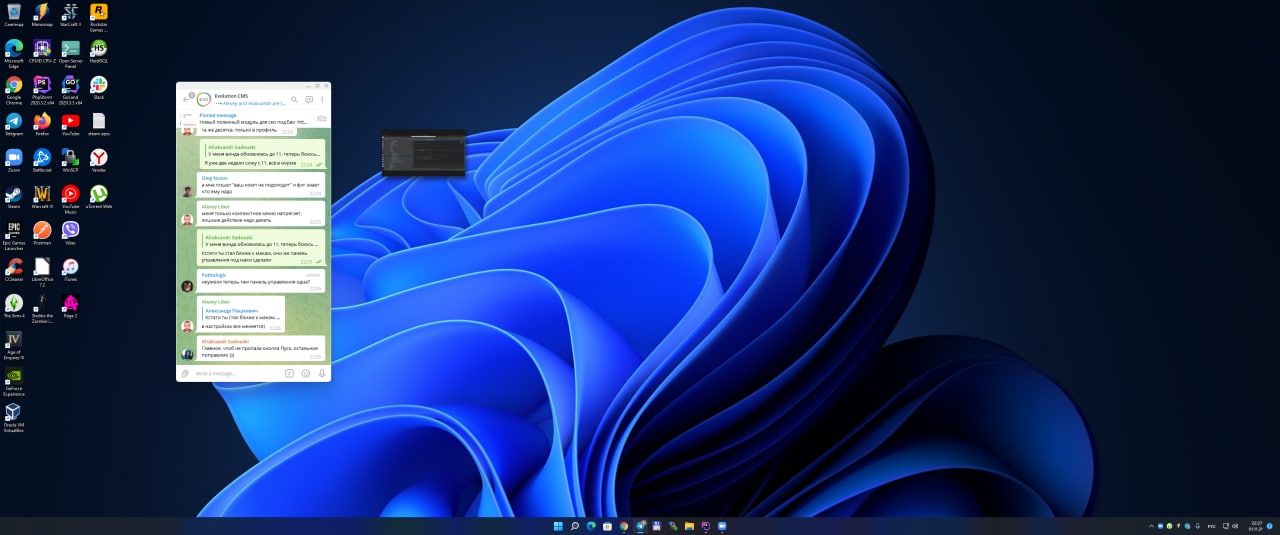This screenshot has width=1280, height=535.
Task: Launch Warcraft III from the desktop
Action: coord(42,197)
